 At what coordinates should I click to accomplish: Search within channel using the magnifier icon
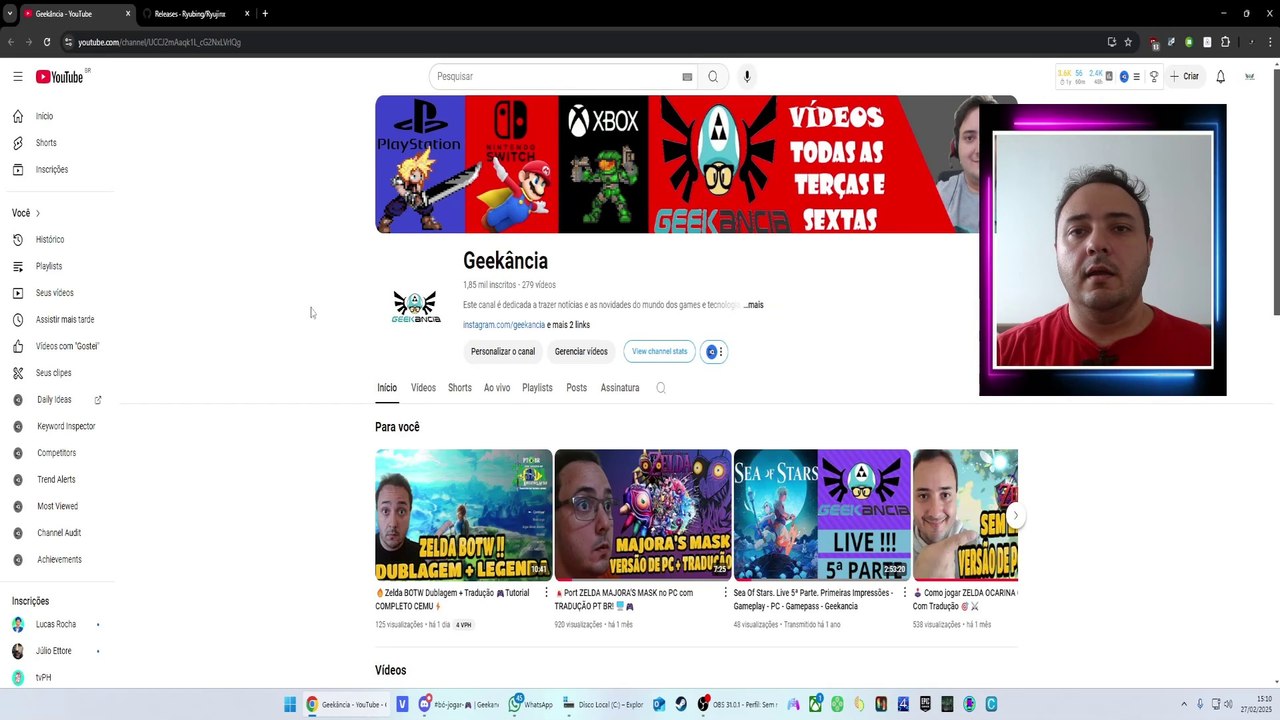pyautogui.click(x=660, y=388)
